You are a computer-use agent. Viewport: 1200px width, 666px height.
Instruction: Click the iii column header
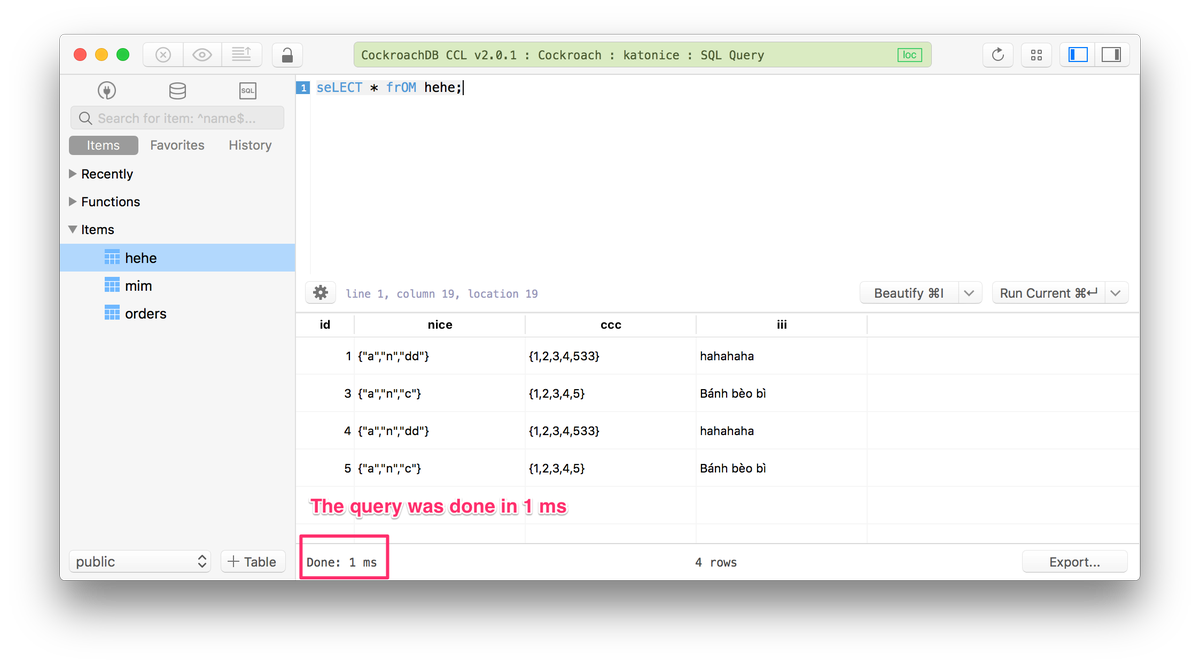[782, 325]
